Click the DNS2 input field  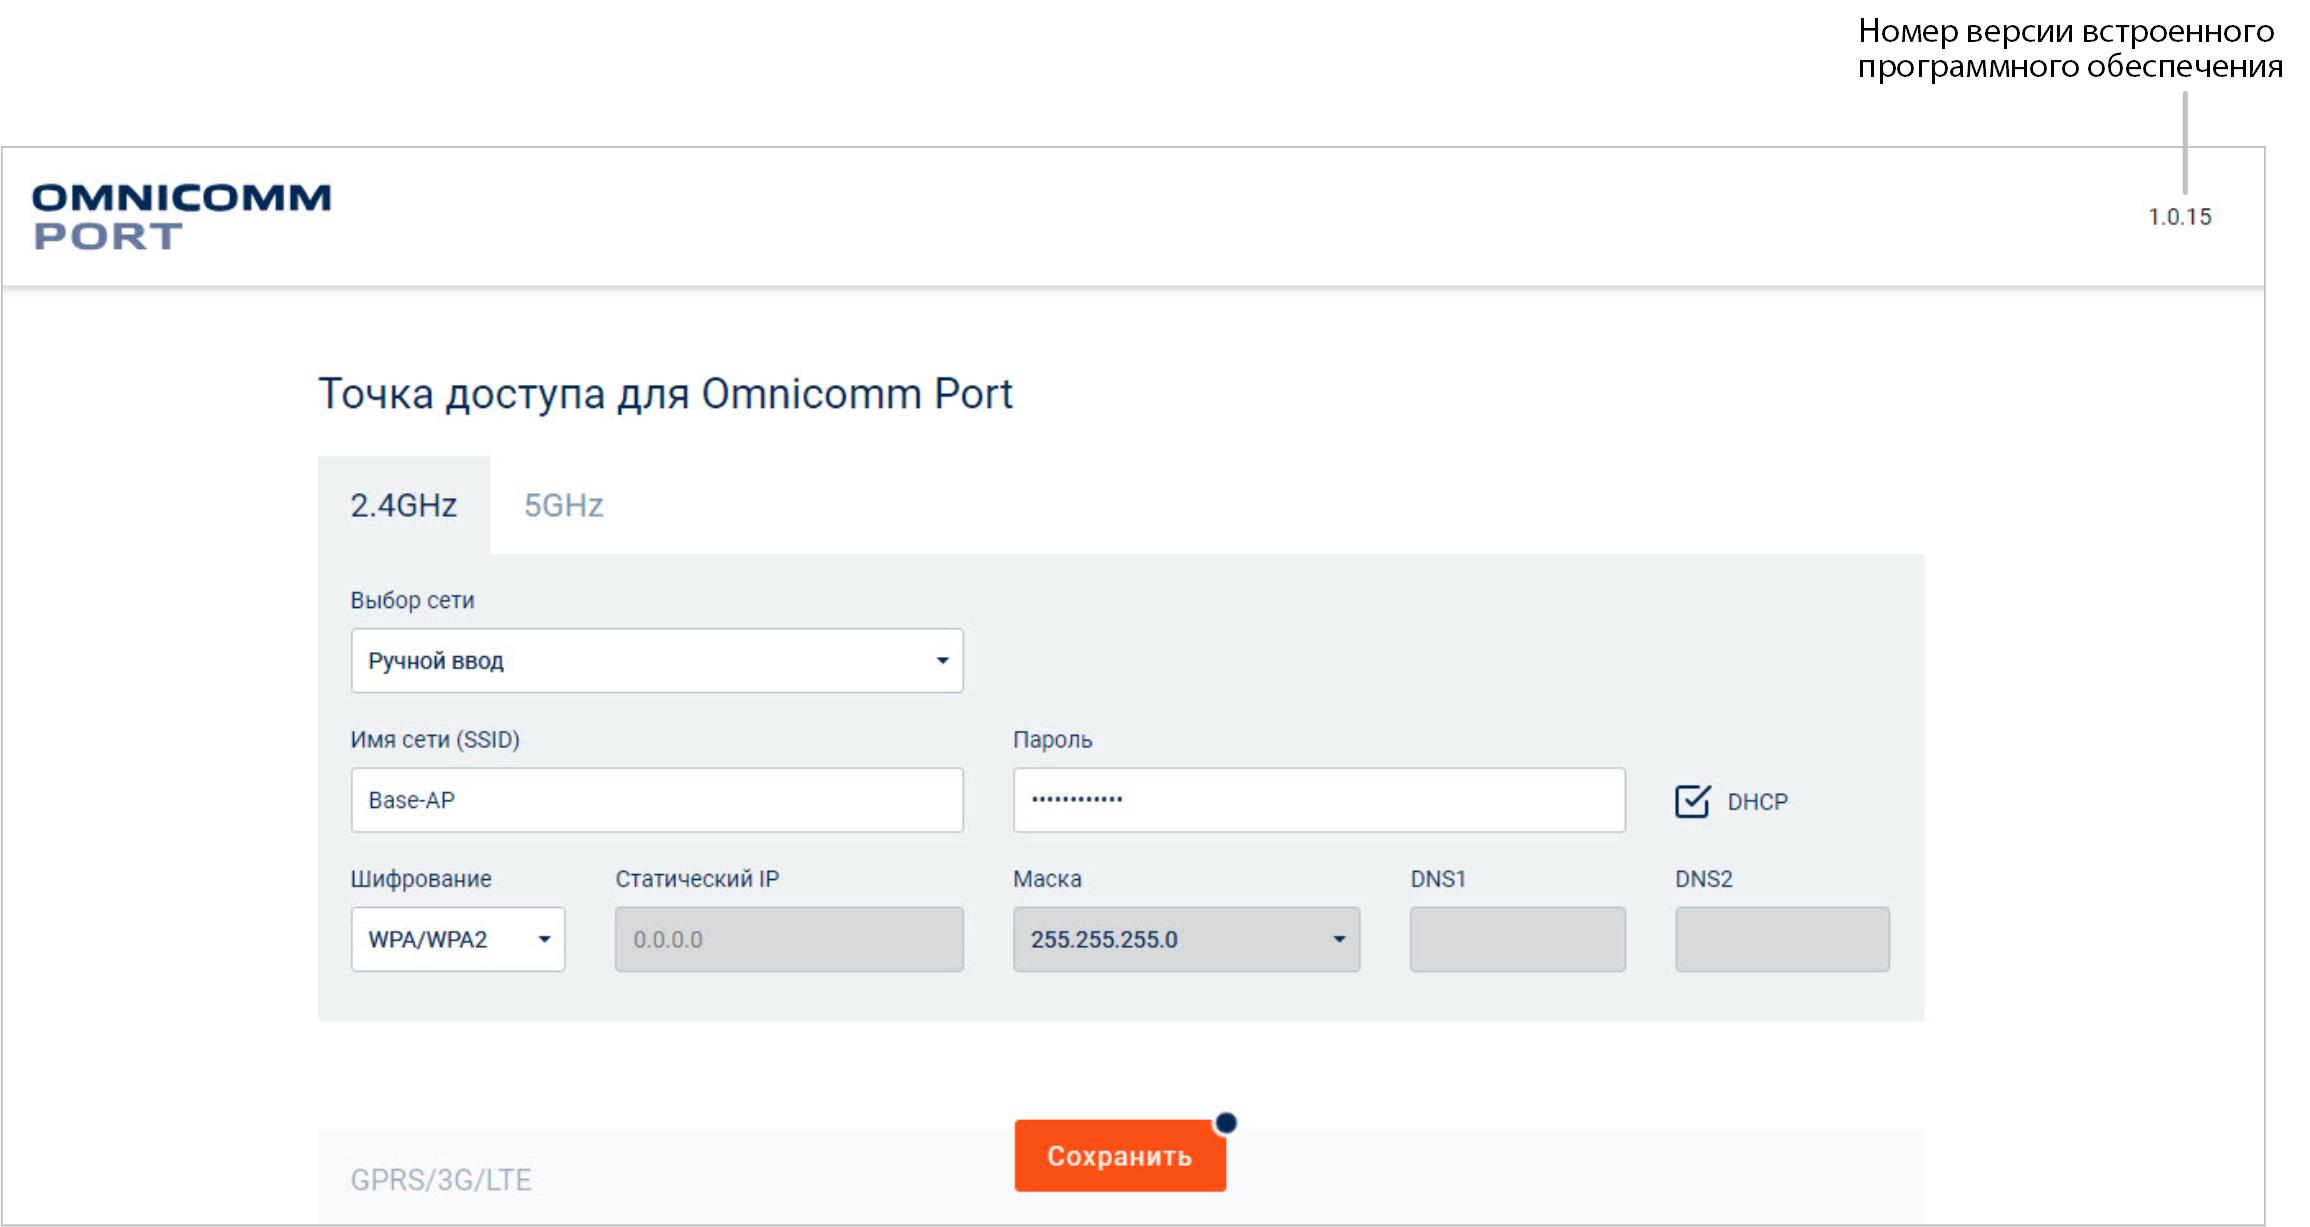[x=1782, y=939]
